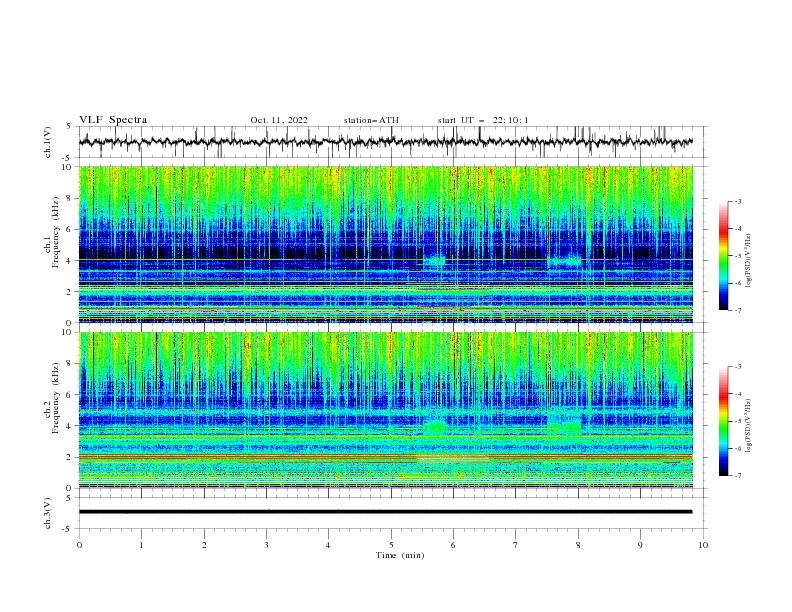Screen dimensions: 792x612
Task: Click the "ch.3(V)" axis label
Action: tap(48, 513)
